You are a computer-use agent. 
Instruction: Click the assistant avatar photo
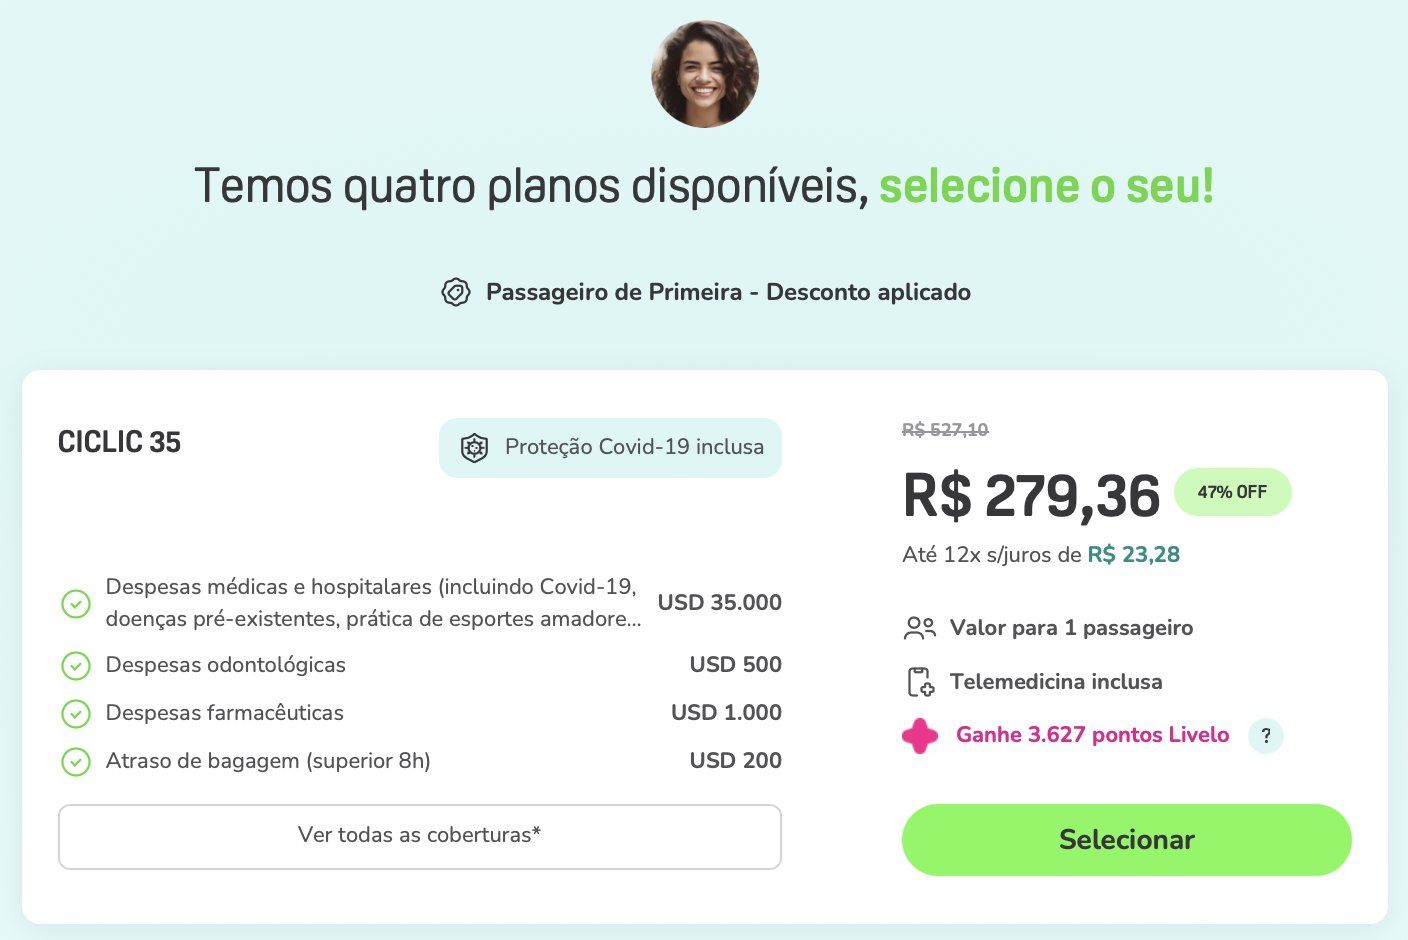coord(705,74)
